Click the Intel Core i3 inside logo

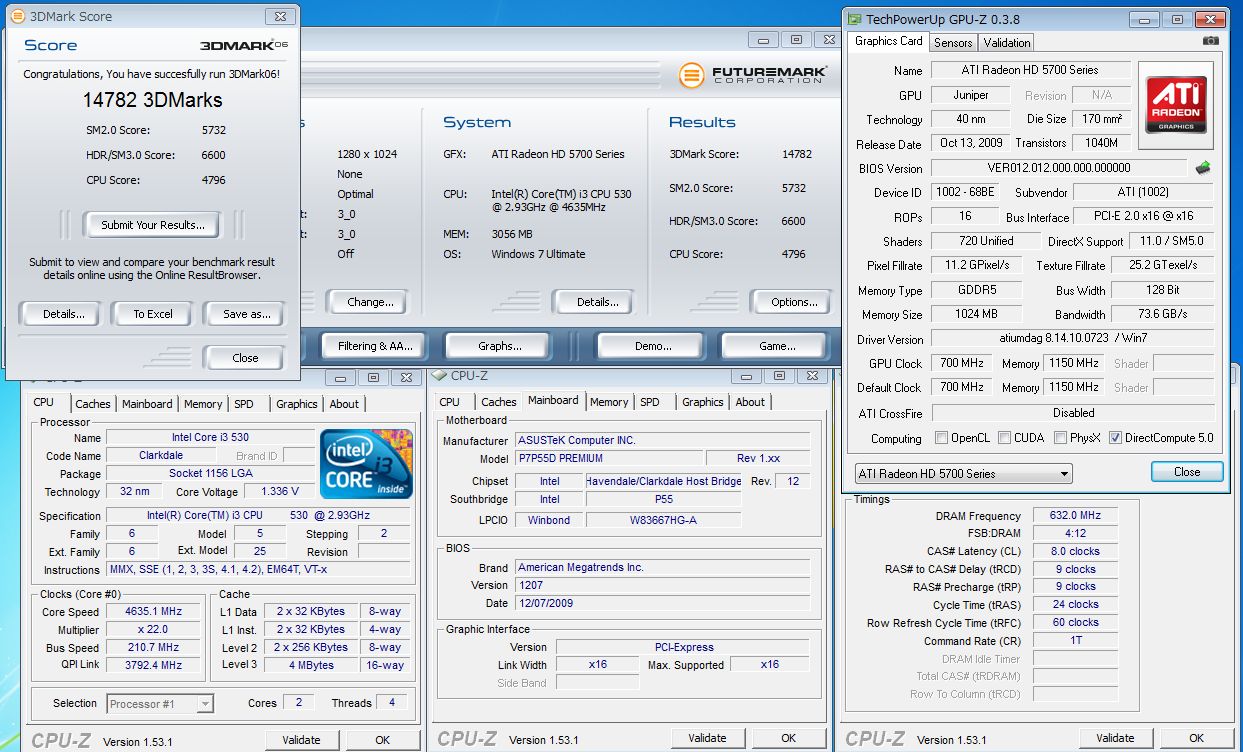click(366, 464)
